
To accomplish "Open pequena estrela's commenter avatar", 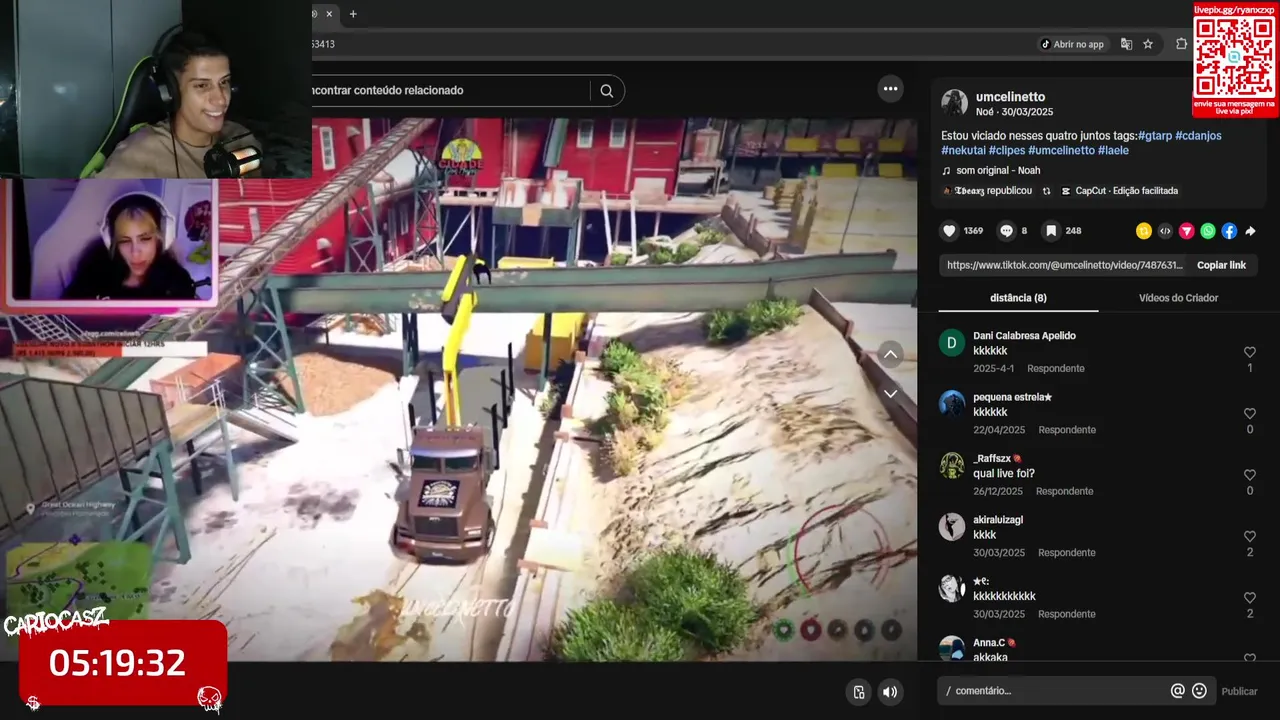I will (952, 404).
